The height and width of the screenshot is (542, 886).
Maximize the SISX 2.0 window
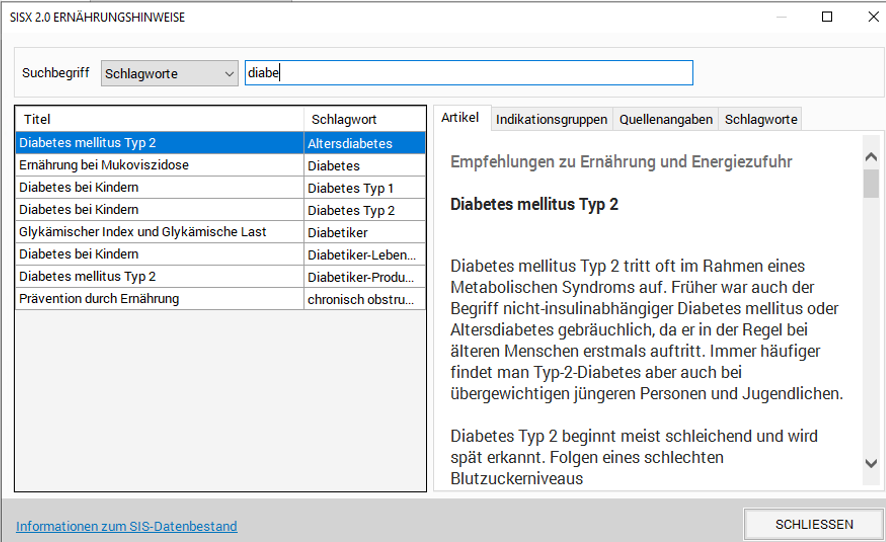pyautogui.click(x=827, y=17)
